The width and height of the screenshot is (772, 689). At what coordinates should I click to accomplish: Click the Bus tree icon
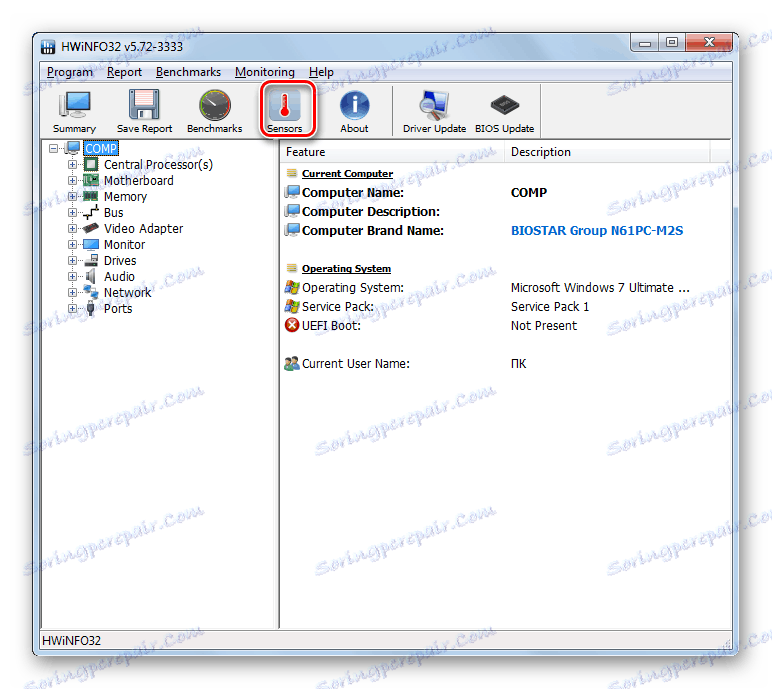click(x=91, y=212)
